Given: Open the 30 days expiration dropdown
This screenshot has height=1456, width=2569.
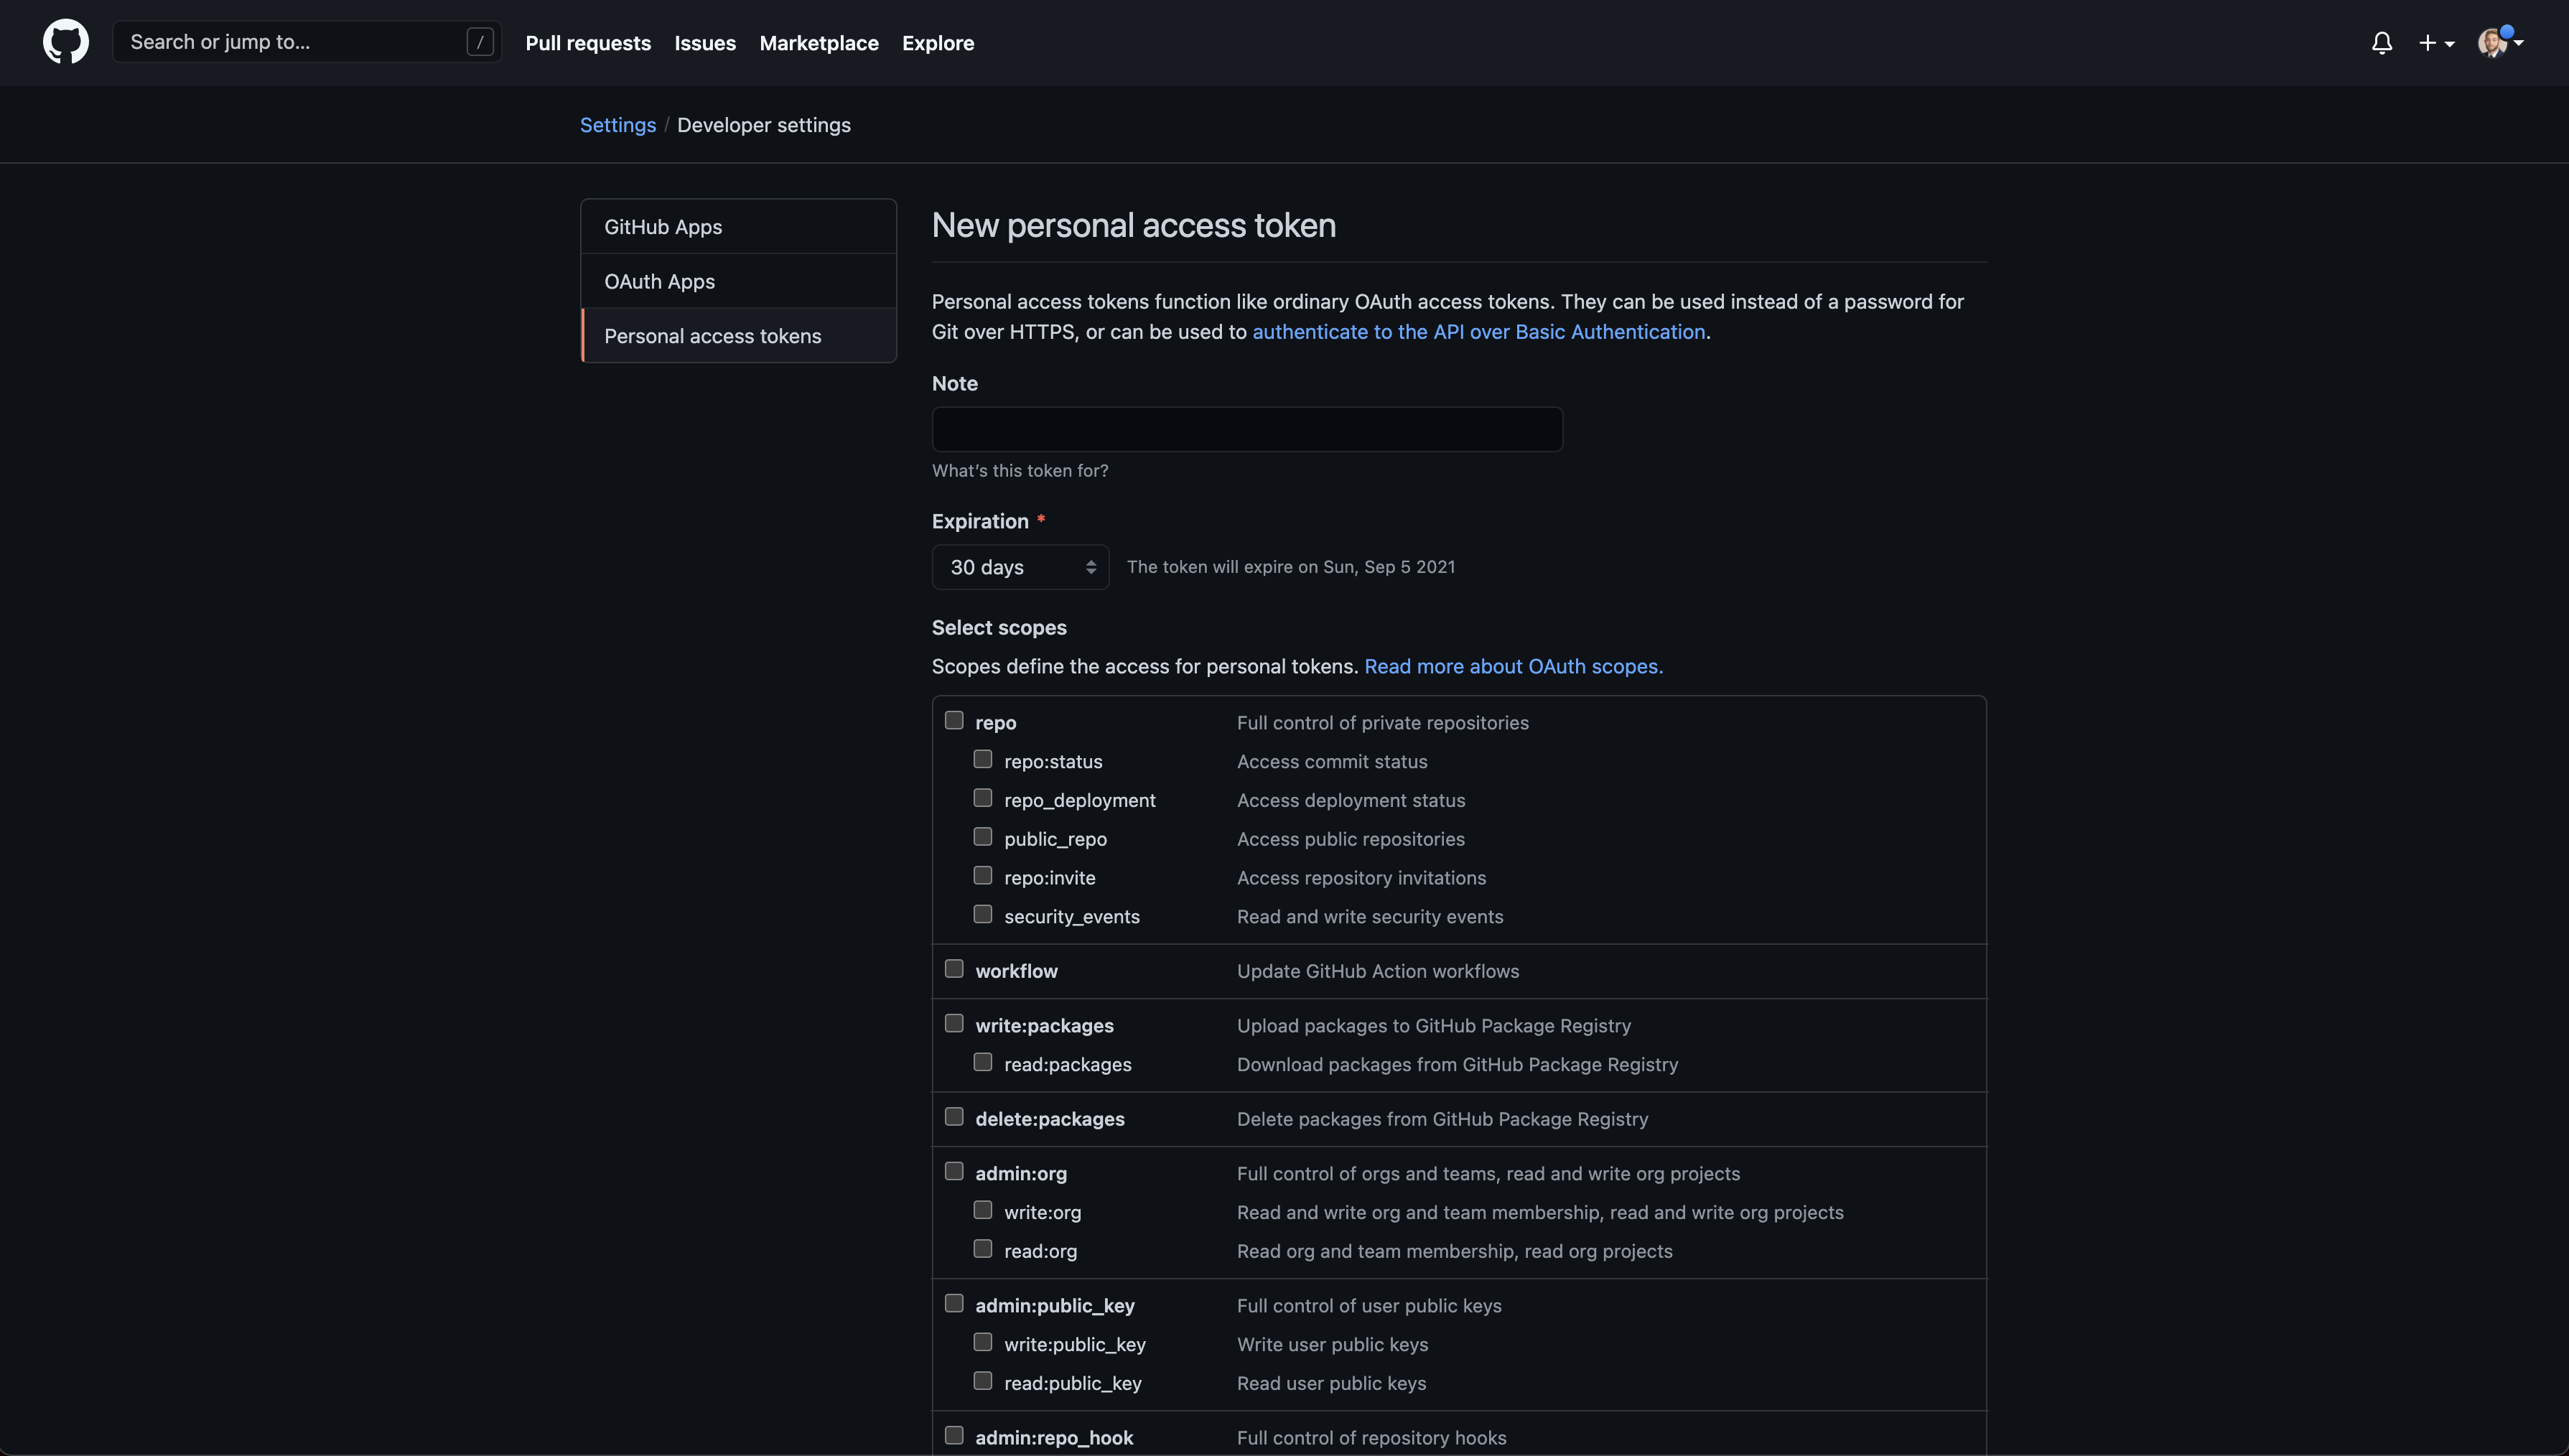Looking at the screenshot, I should (x=1020, y=567).
